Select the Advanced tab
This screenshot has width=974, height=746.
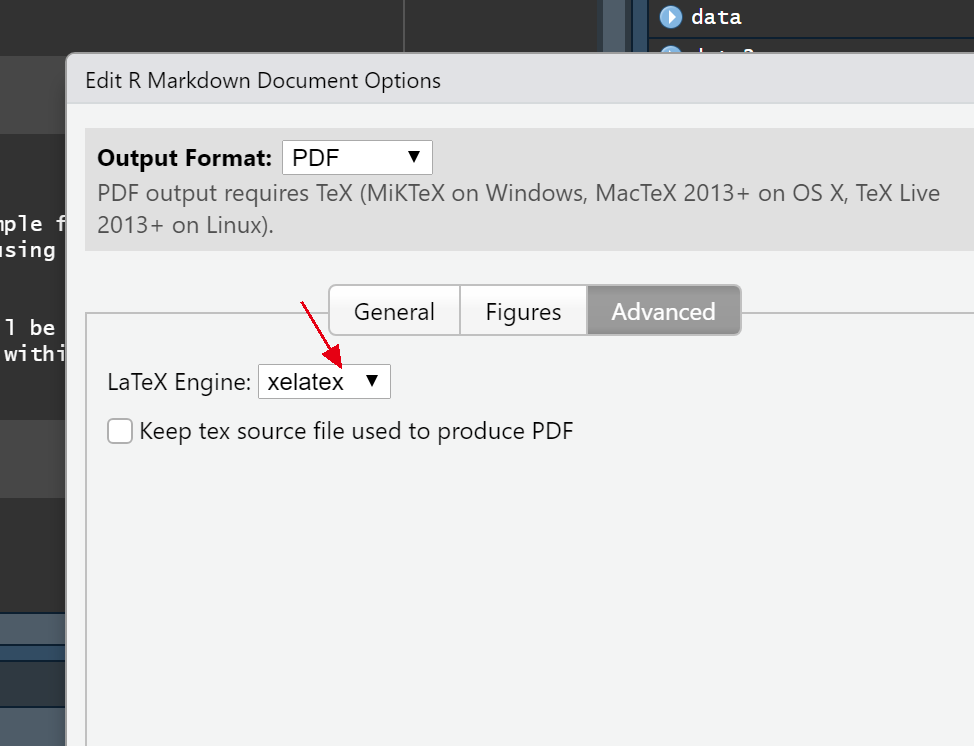click(x=663, y=311)
